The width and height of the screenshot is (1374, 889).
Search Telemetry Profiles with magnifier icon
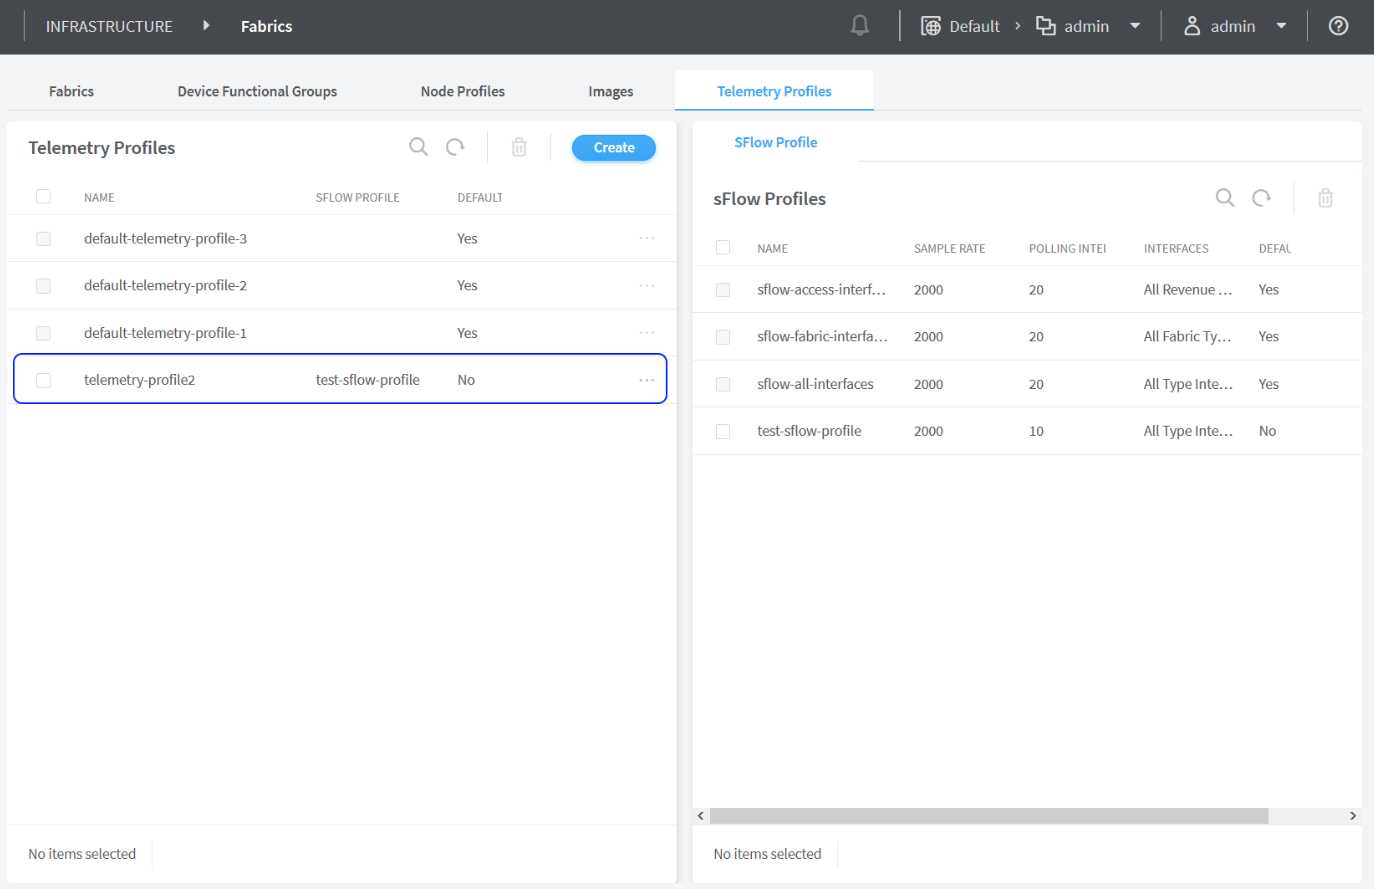[x=418, y=147]
